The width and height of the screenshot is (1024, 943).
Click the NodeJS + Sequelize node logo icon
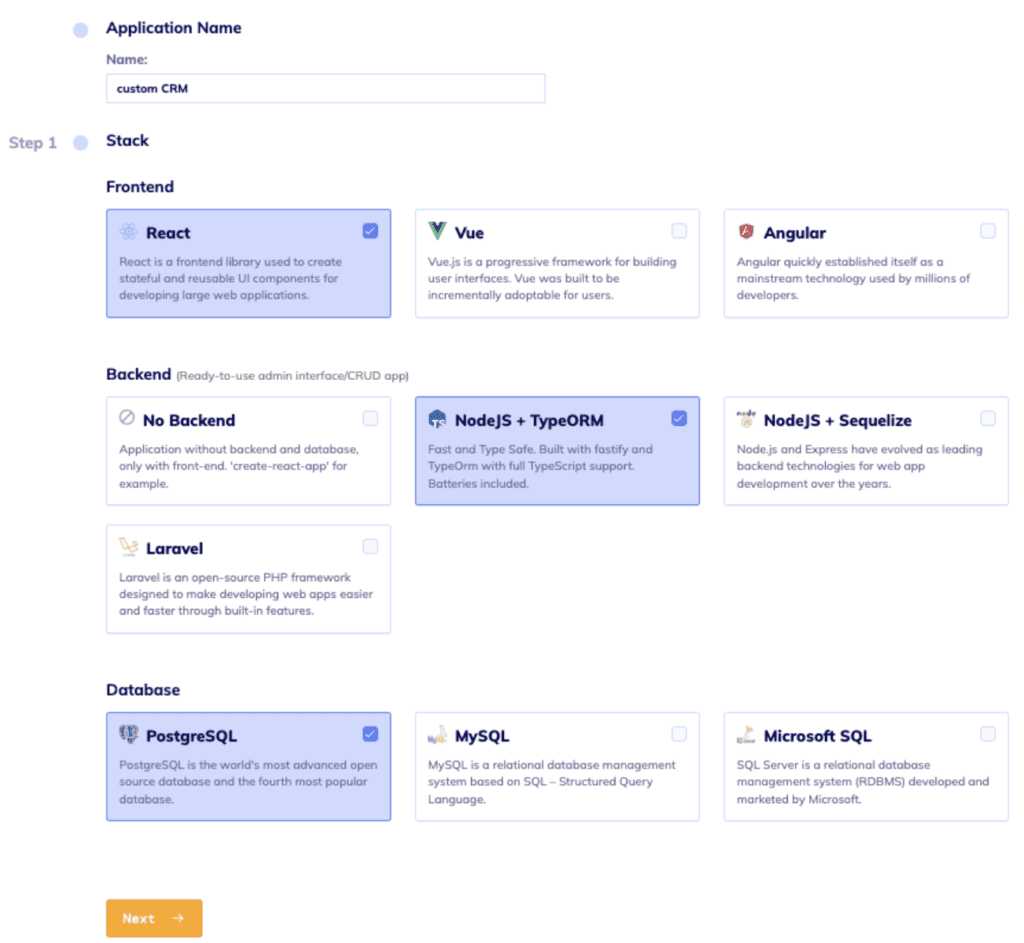746,419
